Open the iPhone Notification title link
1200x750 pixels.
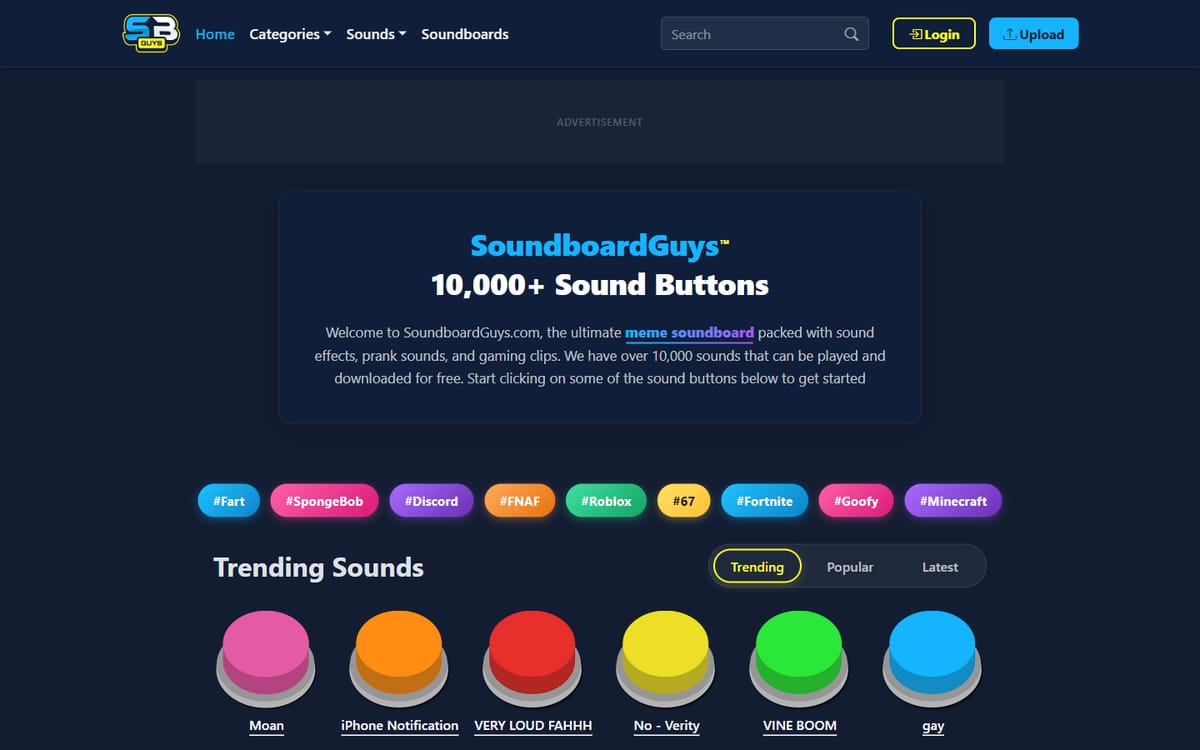point(399,726)
